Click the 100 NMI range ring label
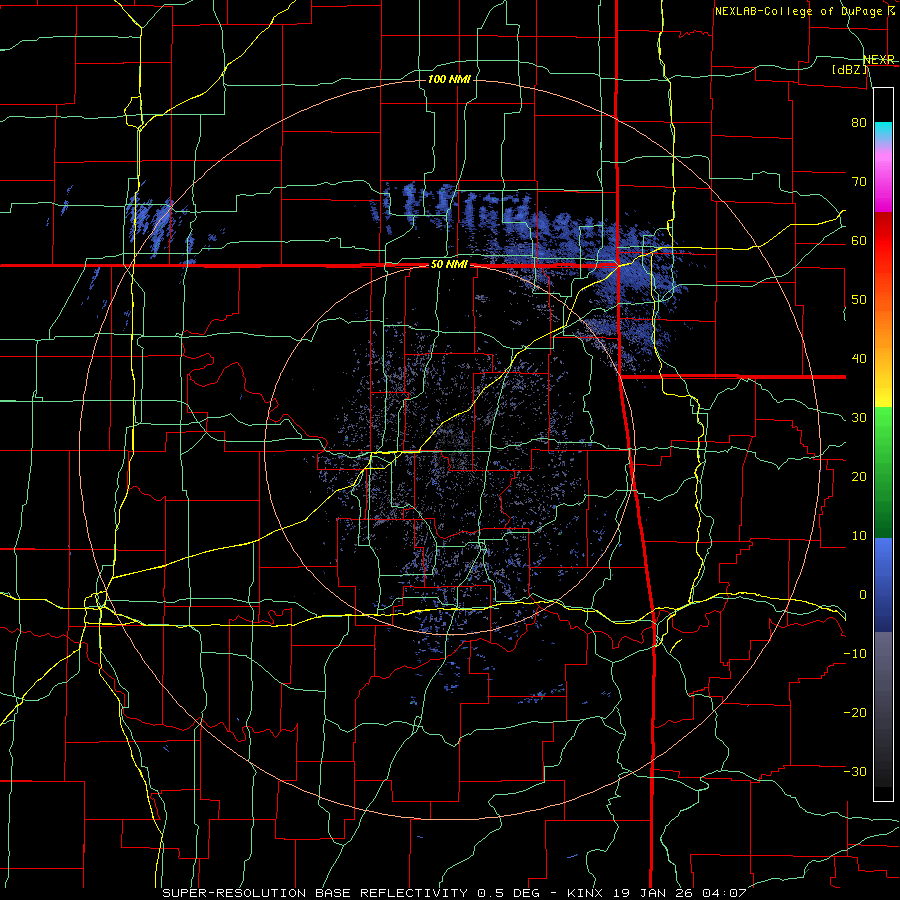The height and width of the screenshot is (900, 900). pos(449,79)
